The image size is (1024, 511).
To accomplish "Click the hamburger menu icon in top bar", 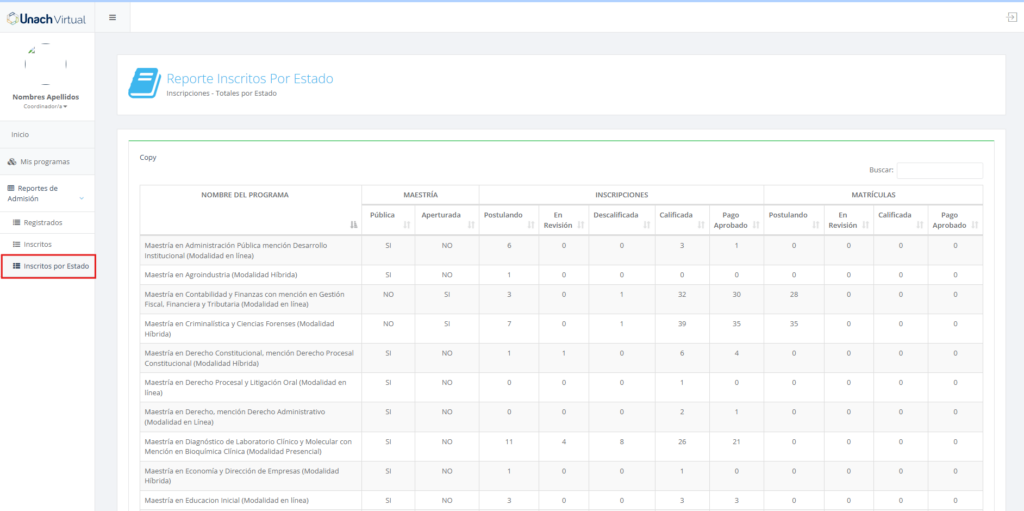I will pyautogui.click(x=112, y=18).
